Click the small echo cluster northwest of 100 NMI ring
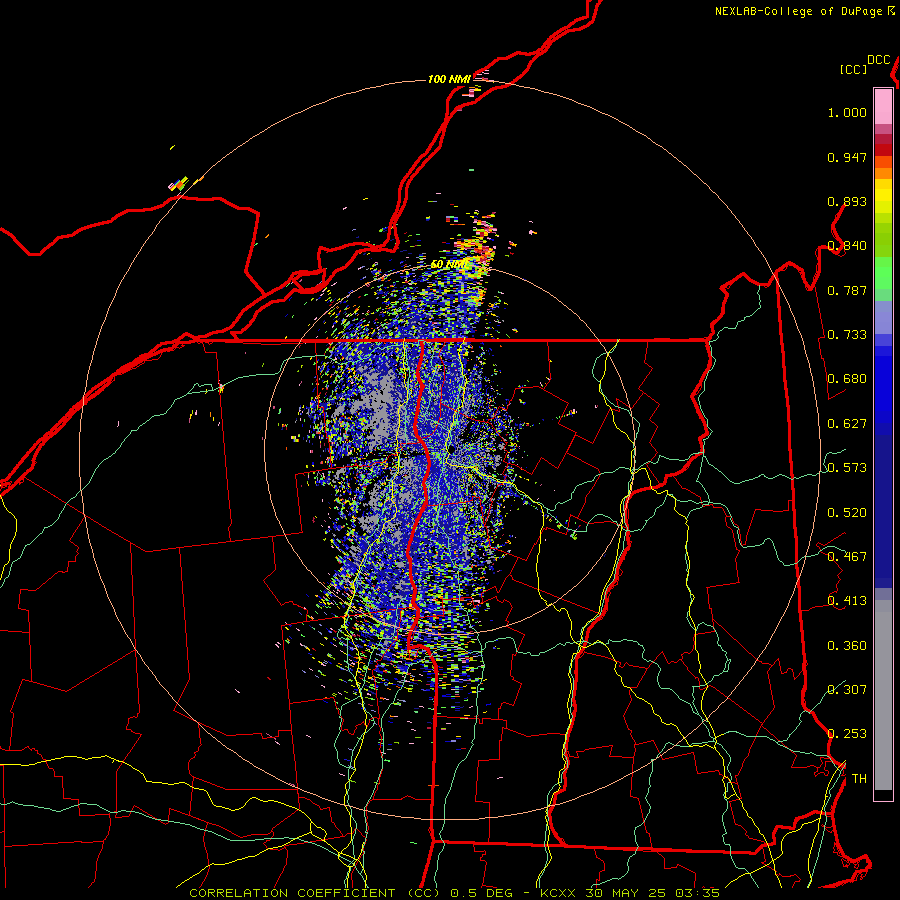The width and height of the screenshot is (900, 900). click(x=179, y=184)
